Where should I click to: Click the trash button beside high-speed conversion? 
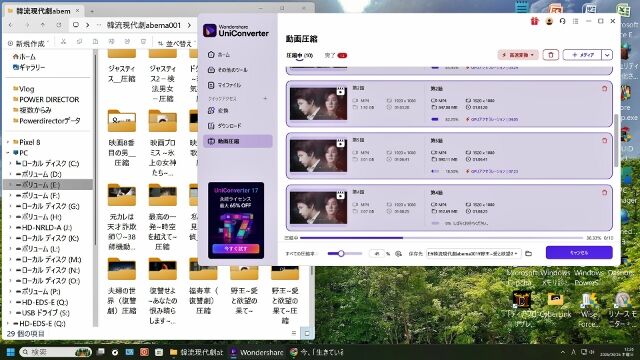point(551,55)
